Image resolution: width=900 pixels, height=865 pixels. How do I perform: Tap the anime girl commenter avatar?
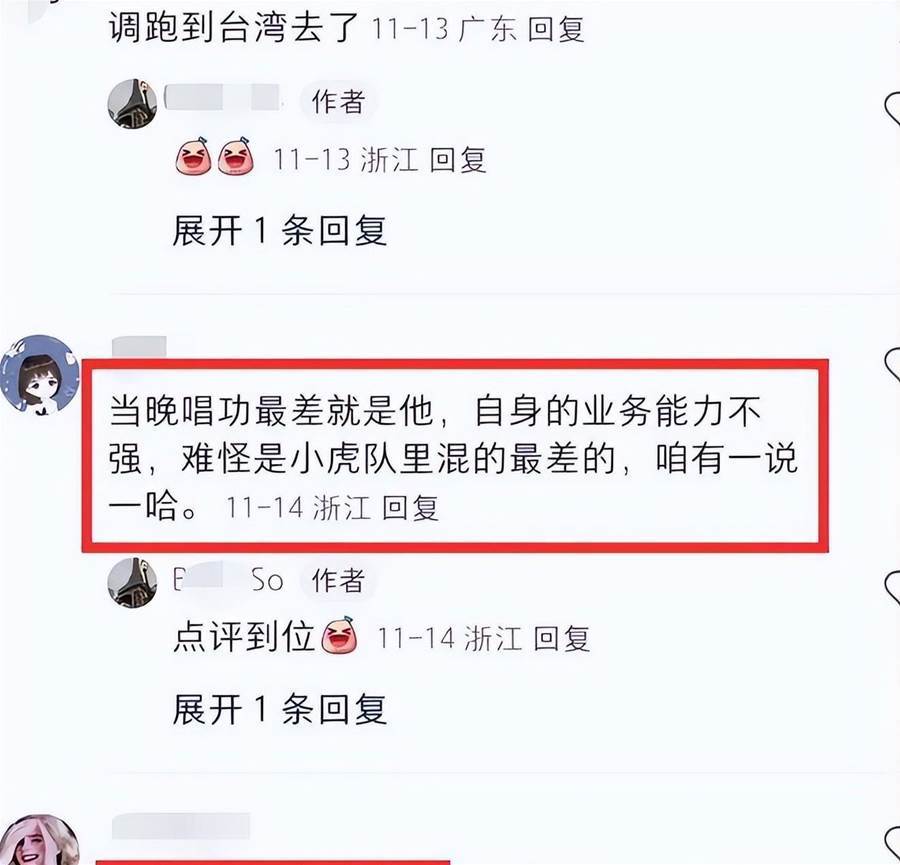click(x=40, y=375)
